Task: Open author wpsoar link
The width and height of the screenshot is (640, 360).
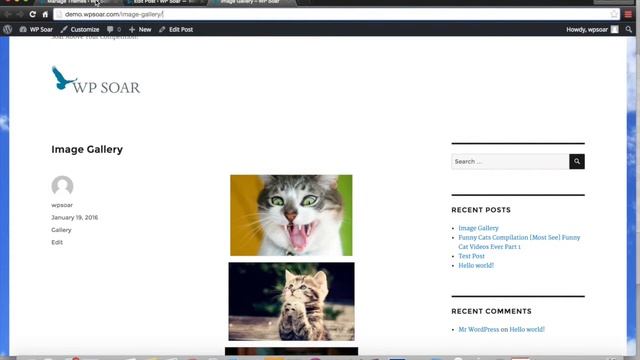Action: (62, 205)
